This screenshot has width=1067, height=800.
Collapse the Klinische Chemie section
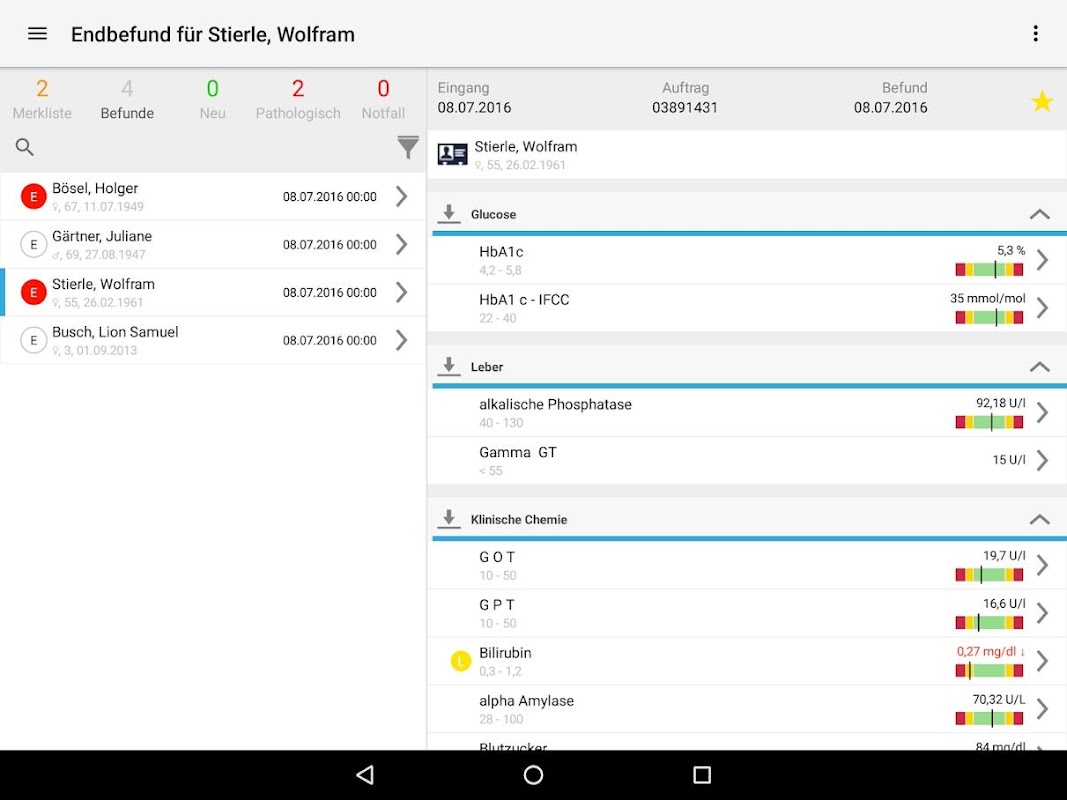(1039, 519)
